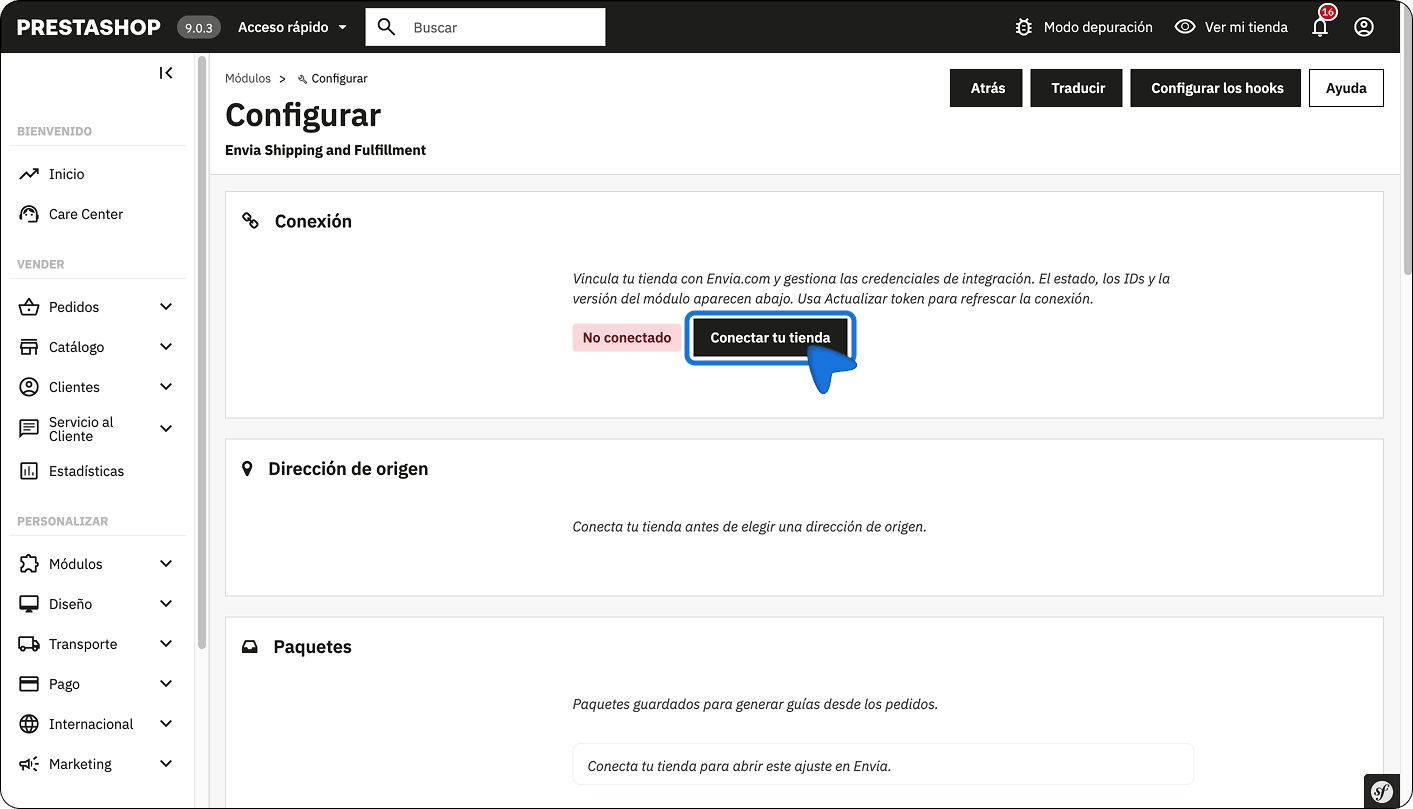Image resolution: width=1413 pixels, height=809 pixels.
Task: Expand the Pedidos menu chevron
Action: (x=166, y=307)
